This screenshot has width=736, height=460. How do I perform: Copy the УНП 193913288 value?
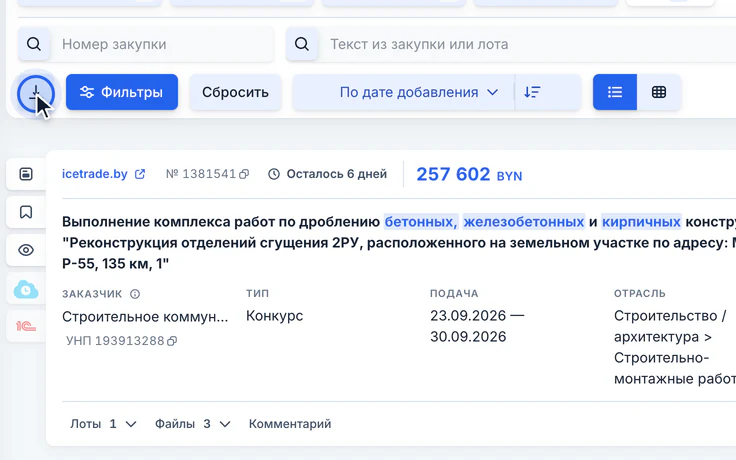tap(172, 341)
